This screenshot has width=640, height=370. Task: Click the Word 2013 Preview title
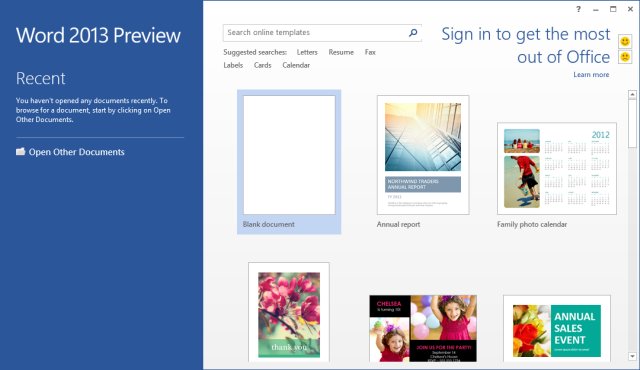tap(98, 35)
